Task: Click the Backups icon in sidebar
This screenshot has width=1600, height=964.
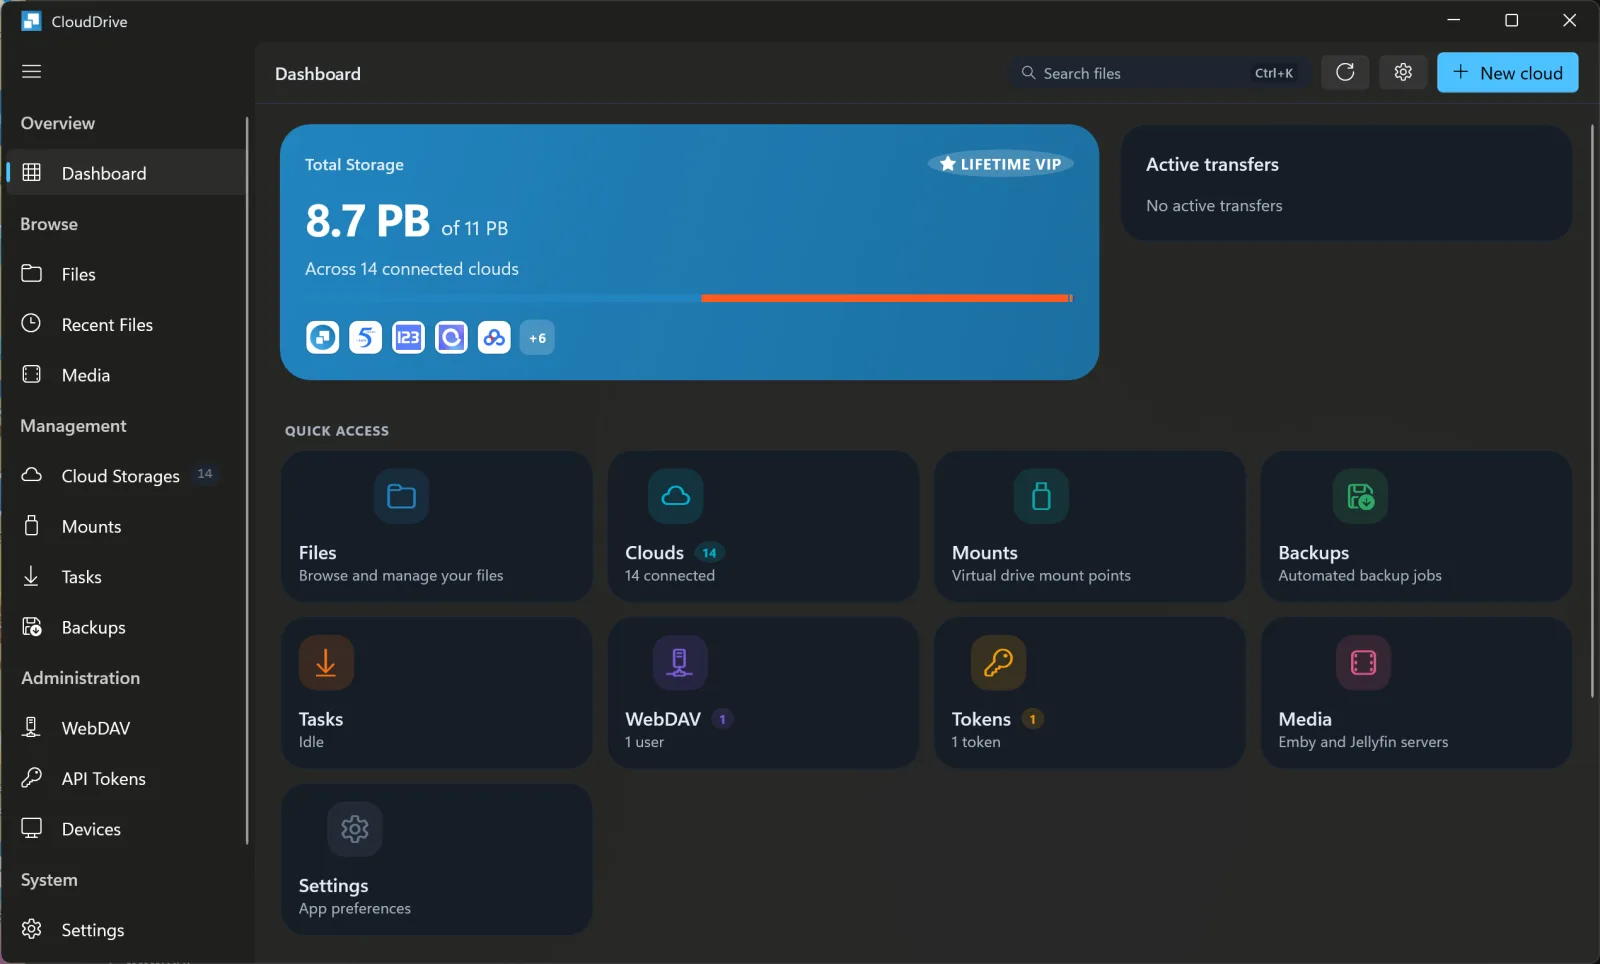Action: 32,627
